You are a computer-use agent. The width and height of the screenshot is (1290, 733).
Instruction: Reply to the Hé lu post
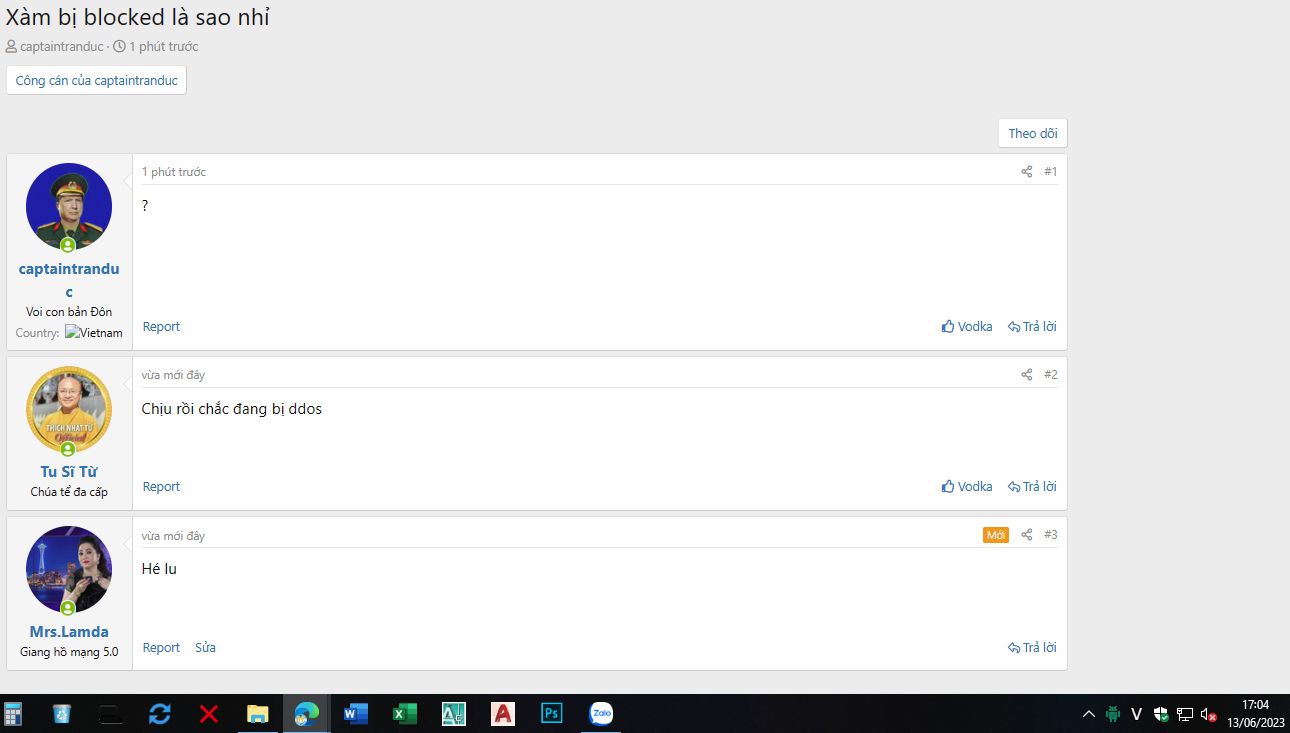1032,648
